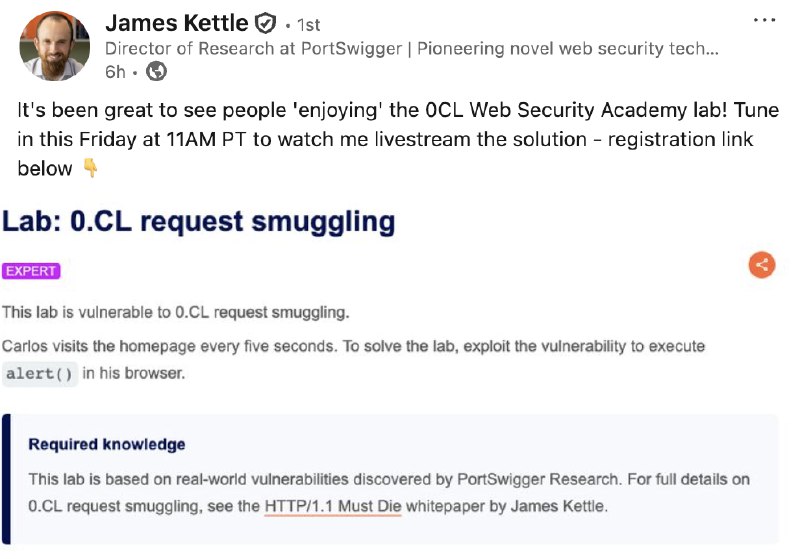Click the Director of Research headline
Viewport: 800px width, 559px height.
point(411,48)
